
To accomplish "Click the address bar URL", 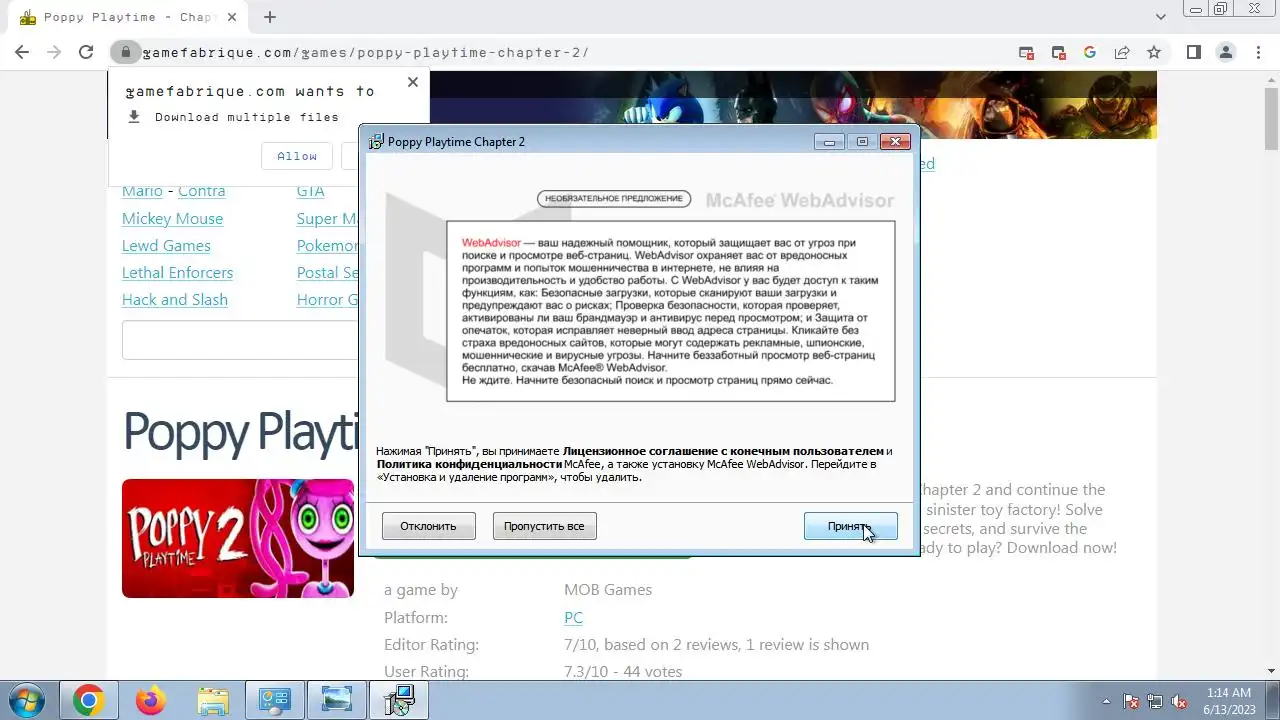I will pos(366,53).
